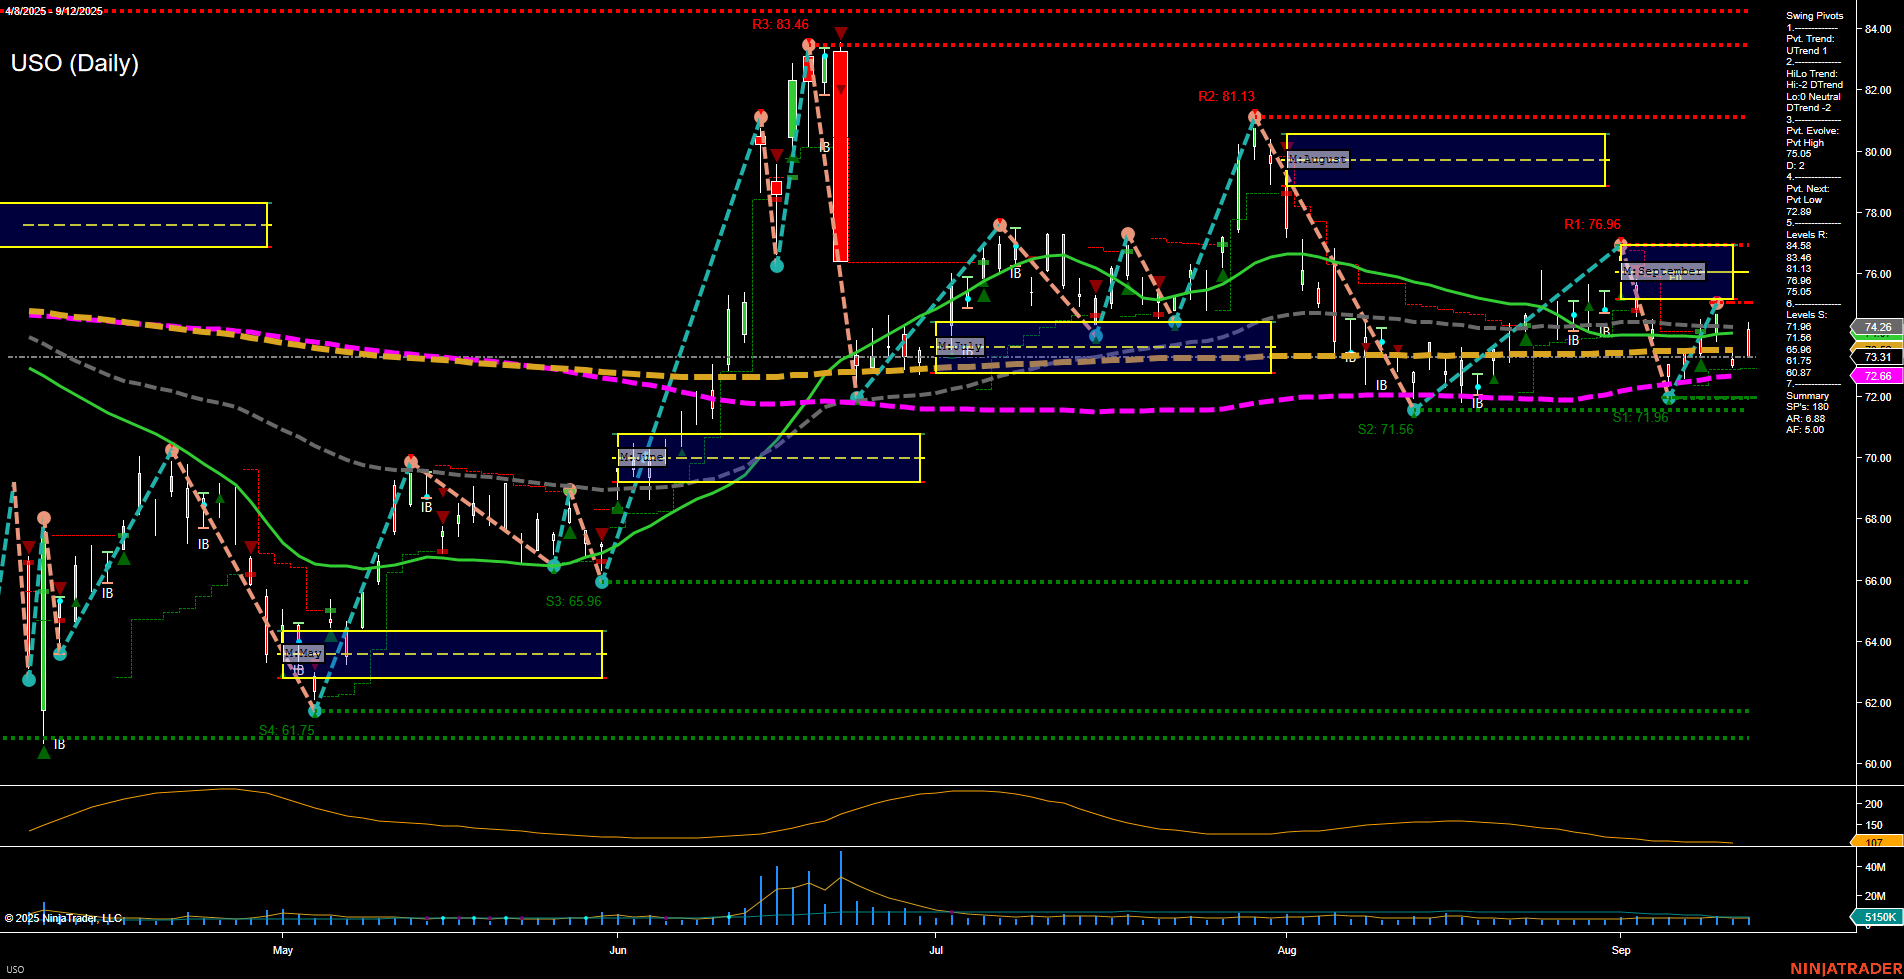Click the M-August monthly range box label
The height and width of the screenshot is (979, 1904).
click(1317, 159)
